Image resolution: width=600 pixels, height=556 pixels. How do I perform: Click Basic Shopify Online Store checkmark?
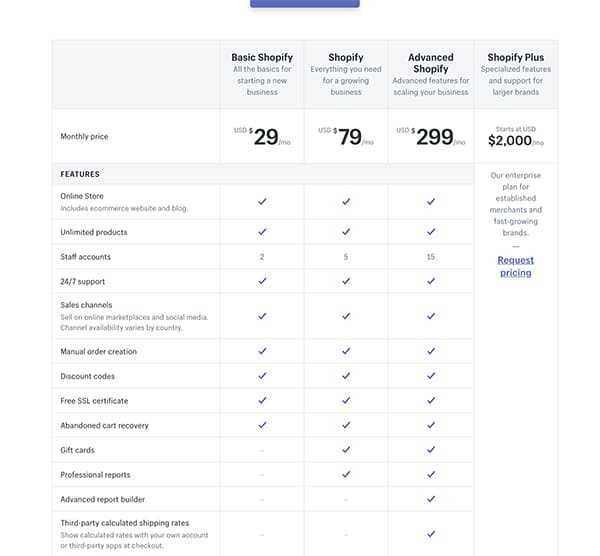tap(262, 202)
